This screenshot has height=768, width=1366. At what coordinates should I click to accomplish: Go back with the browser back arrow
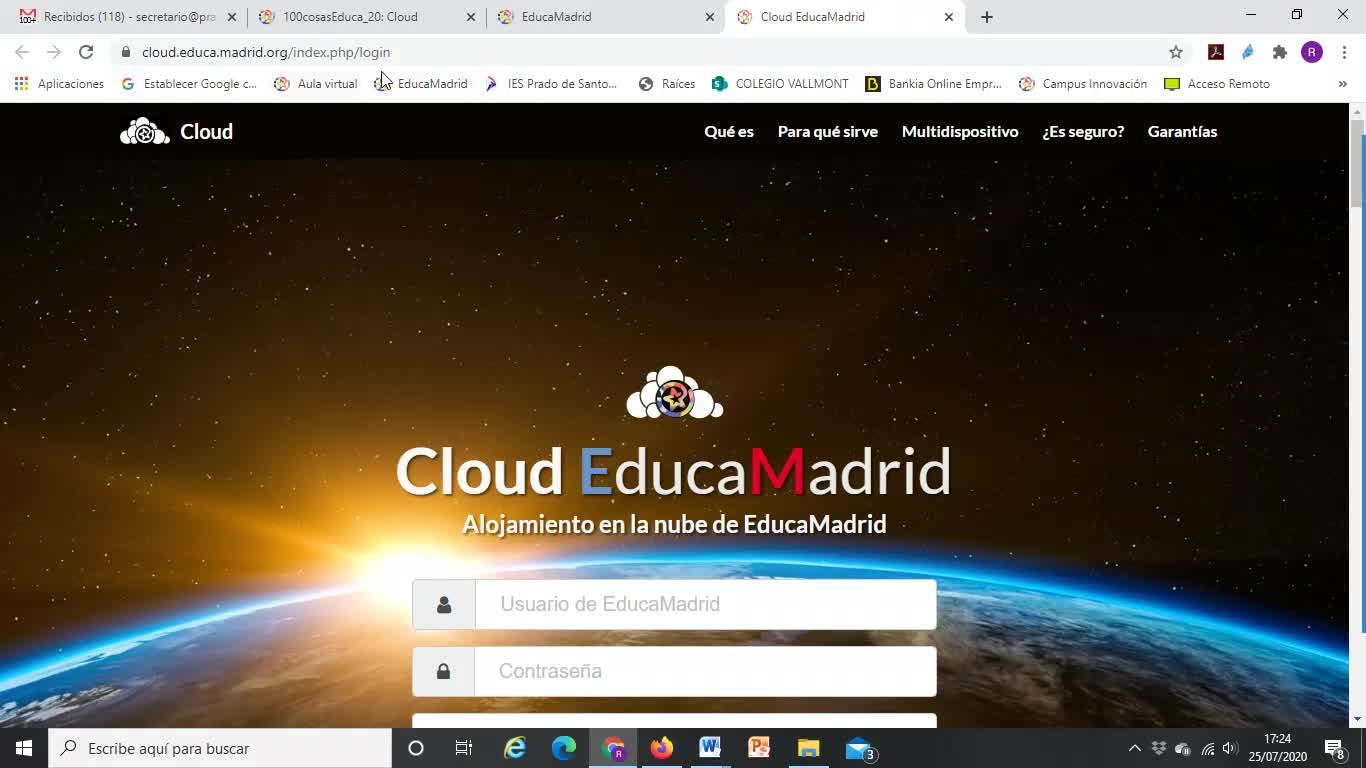click(22, 52)
